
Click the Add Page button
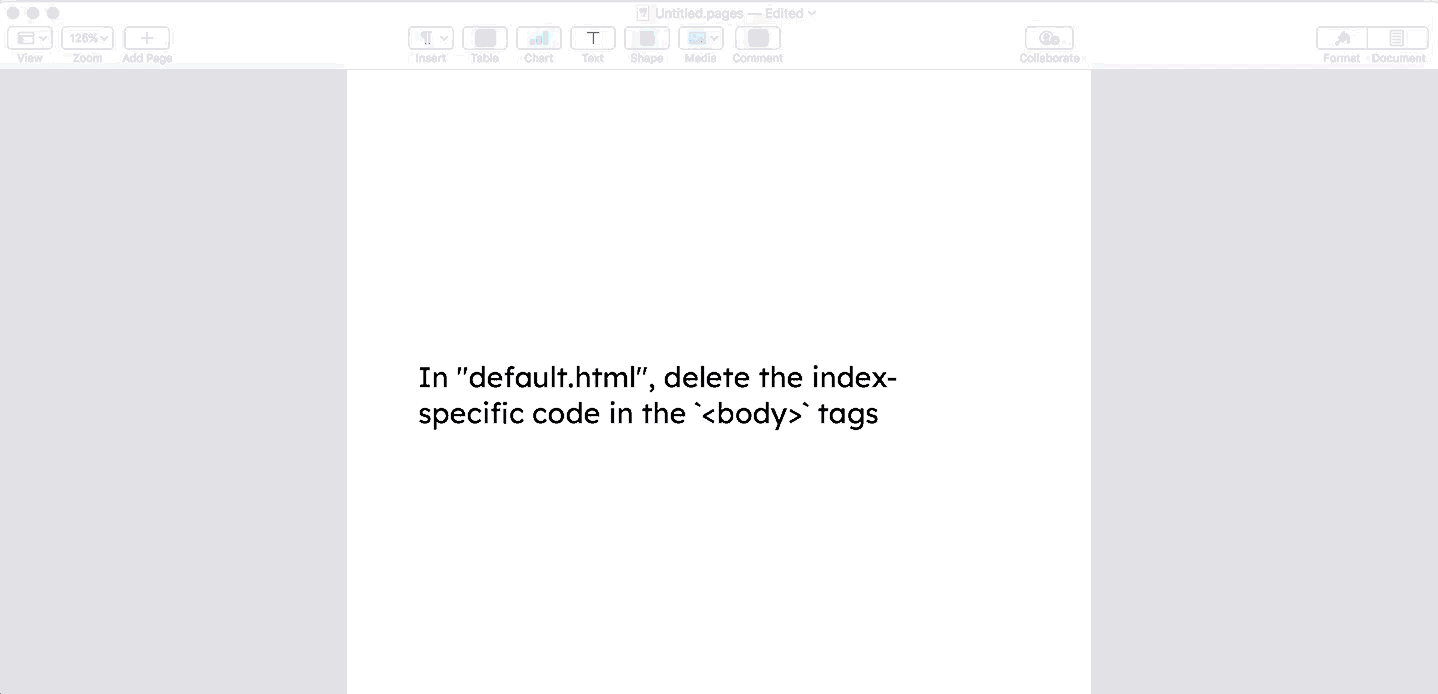[x=146, y=38]
